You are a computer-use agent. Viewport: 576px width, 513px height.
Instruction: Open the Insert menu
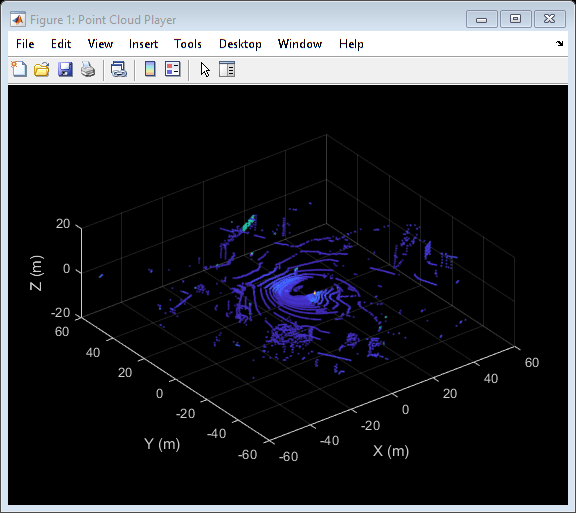143,44
